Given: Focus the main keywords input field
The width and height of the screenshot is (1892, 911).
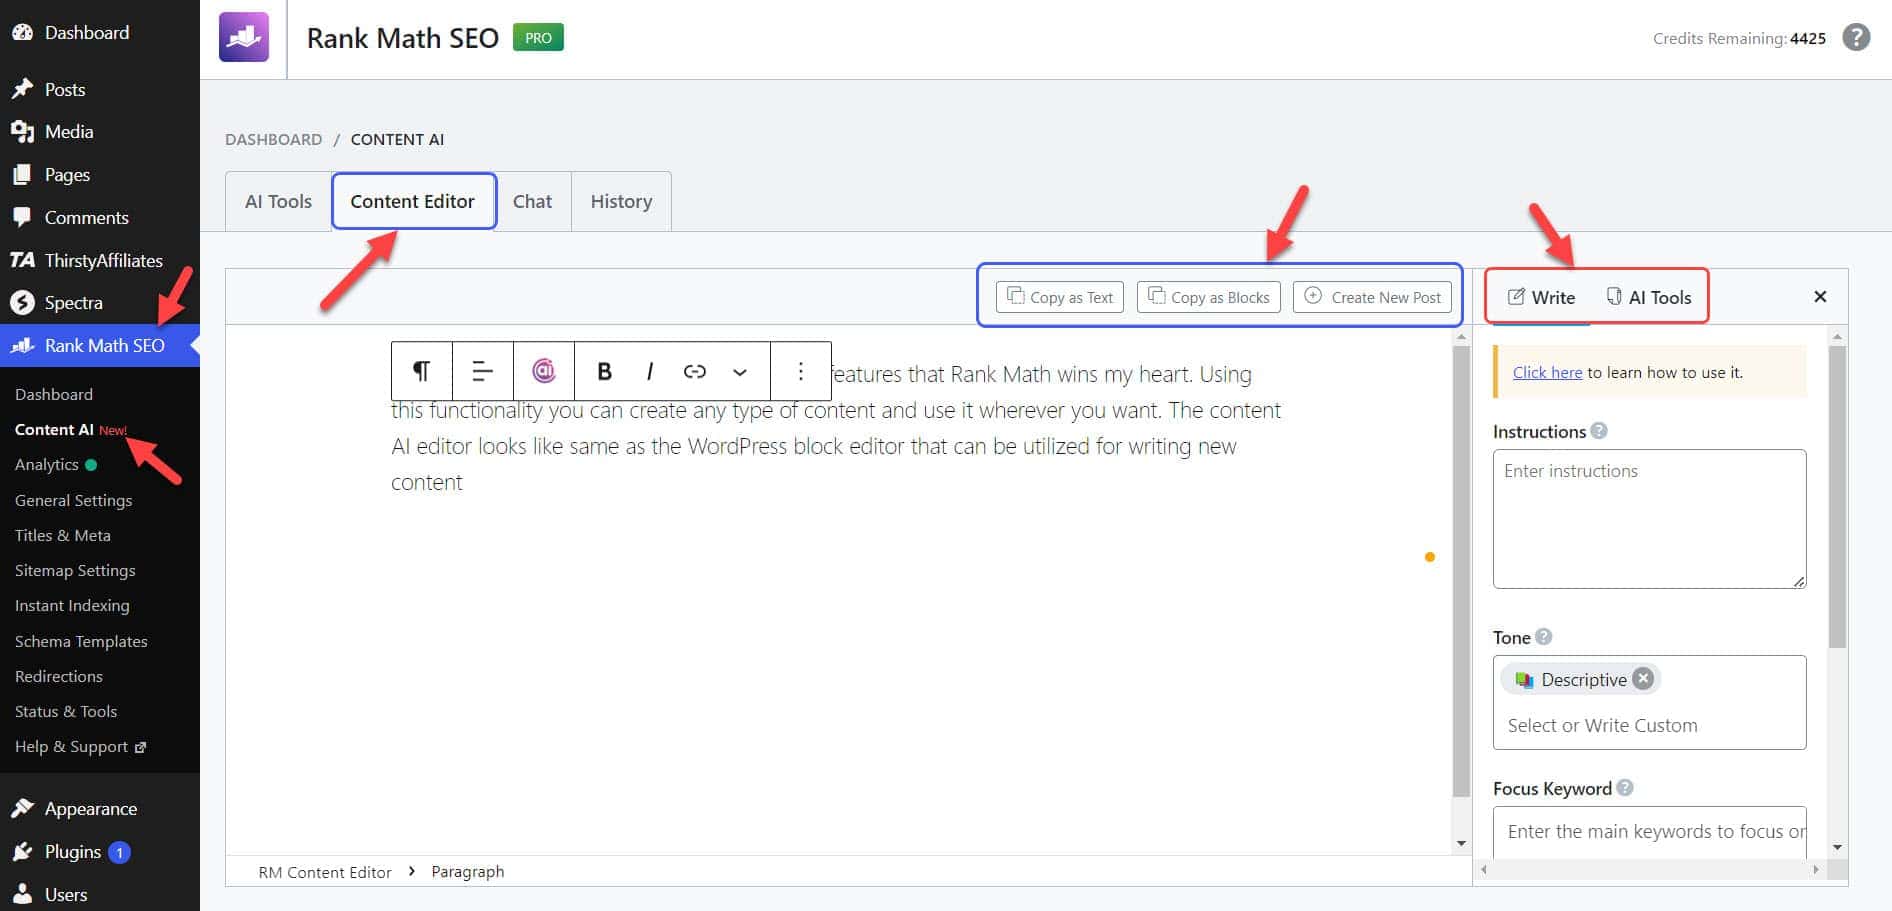Looking at the screenshot, I should click(x=1650, y=832).
